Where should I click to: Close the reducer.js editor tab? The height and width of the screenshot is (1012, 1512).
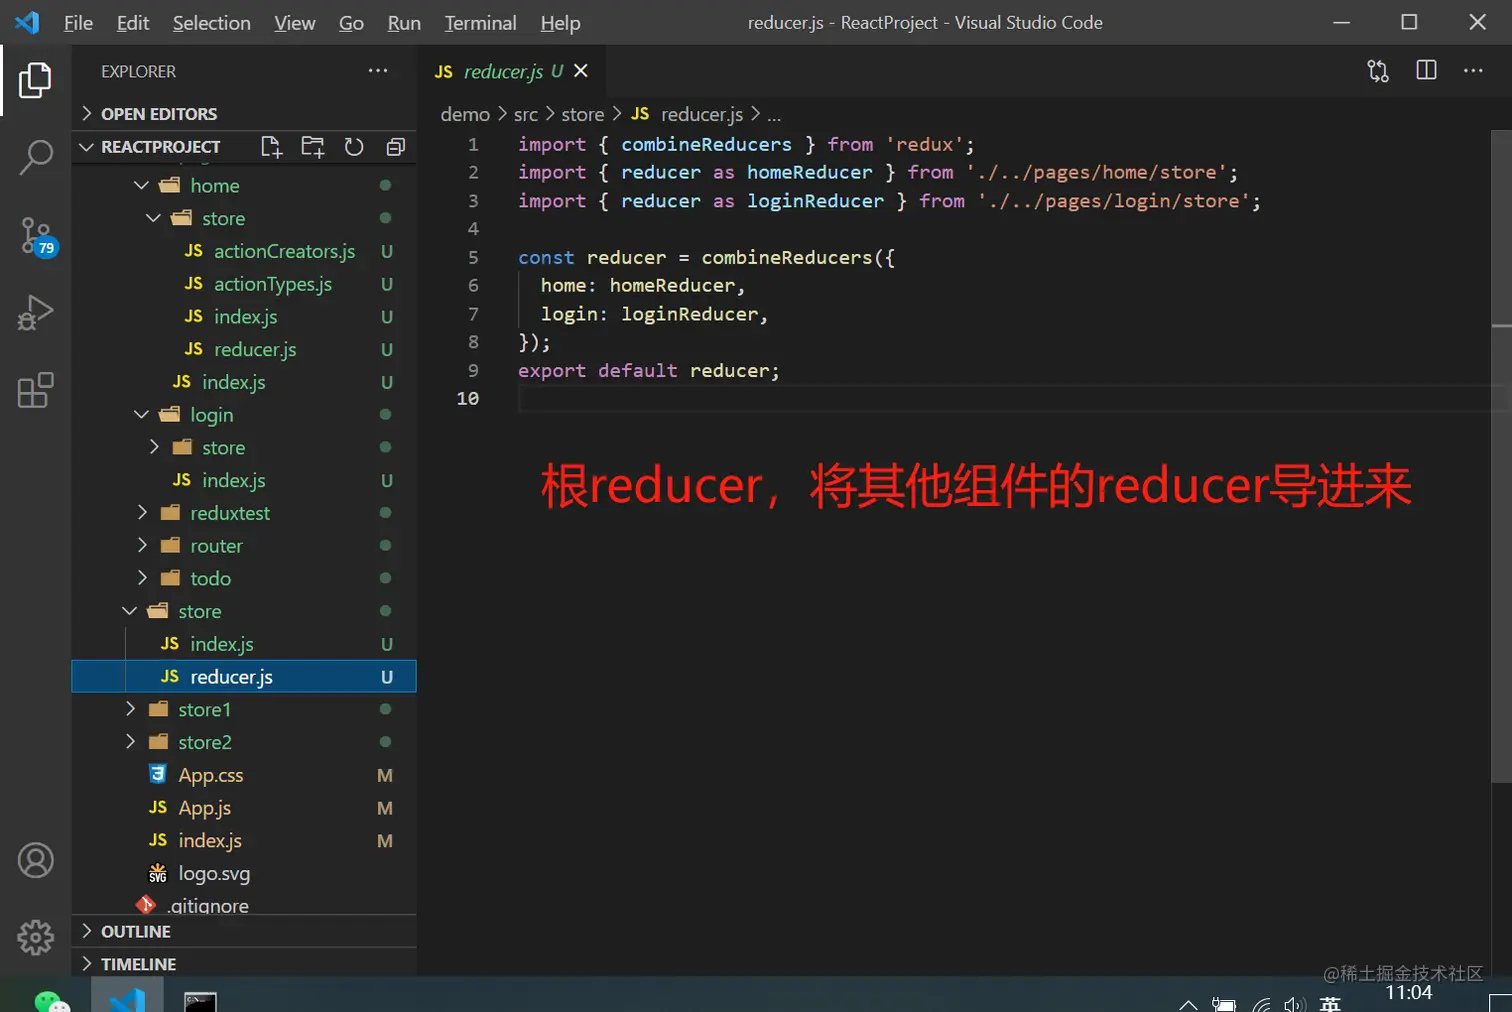581,71
